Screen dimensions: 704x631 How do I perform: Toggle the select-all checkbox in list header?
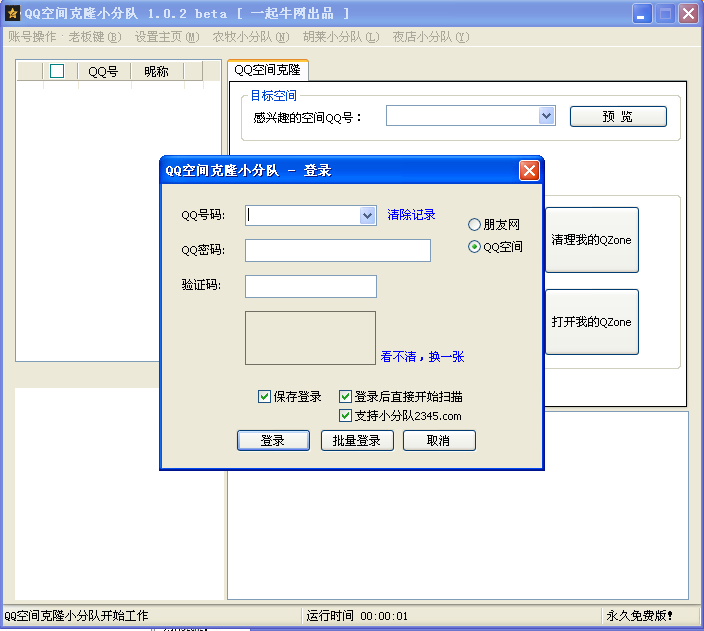tap(57, 71)
